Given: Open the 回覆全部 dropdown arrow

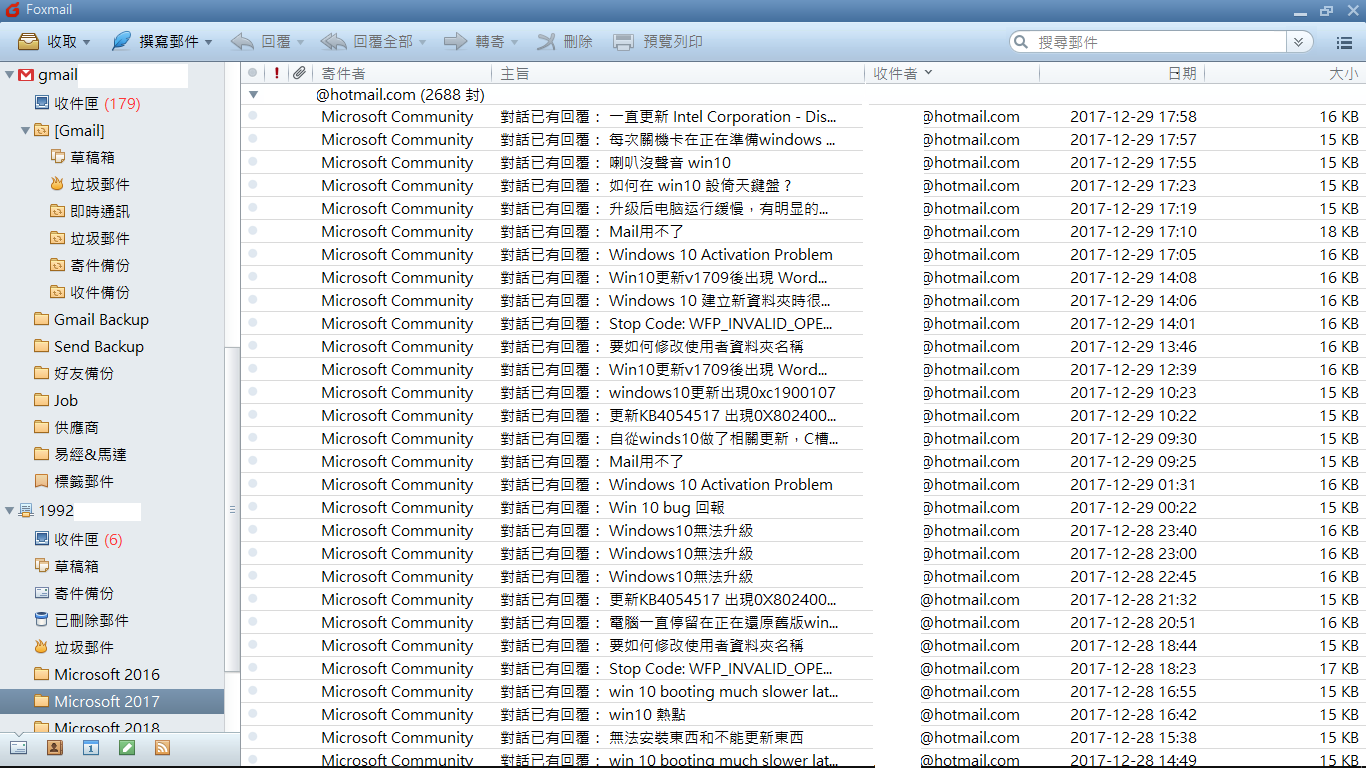Looking at the screenshot, I should coord(423,43).
